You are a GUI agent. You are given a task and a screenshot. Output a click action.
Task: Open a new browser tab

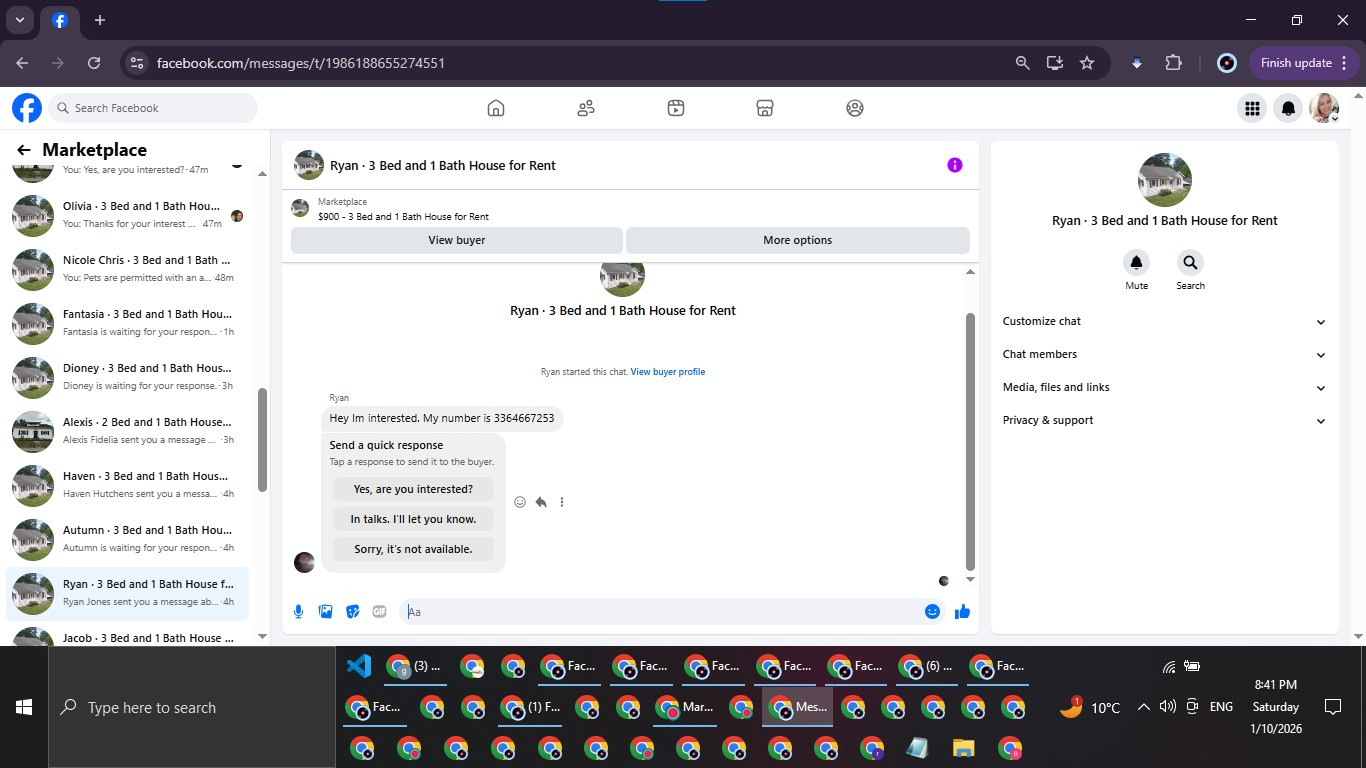pyautogui.click(x=100, y=20)
